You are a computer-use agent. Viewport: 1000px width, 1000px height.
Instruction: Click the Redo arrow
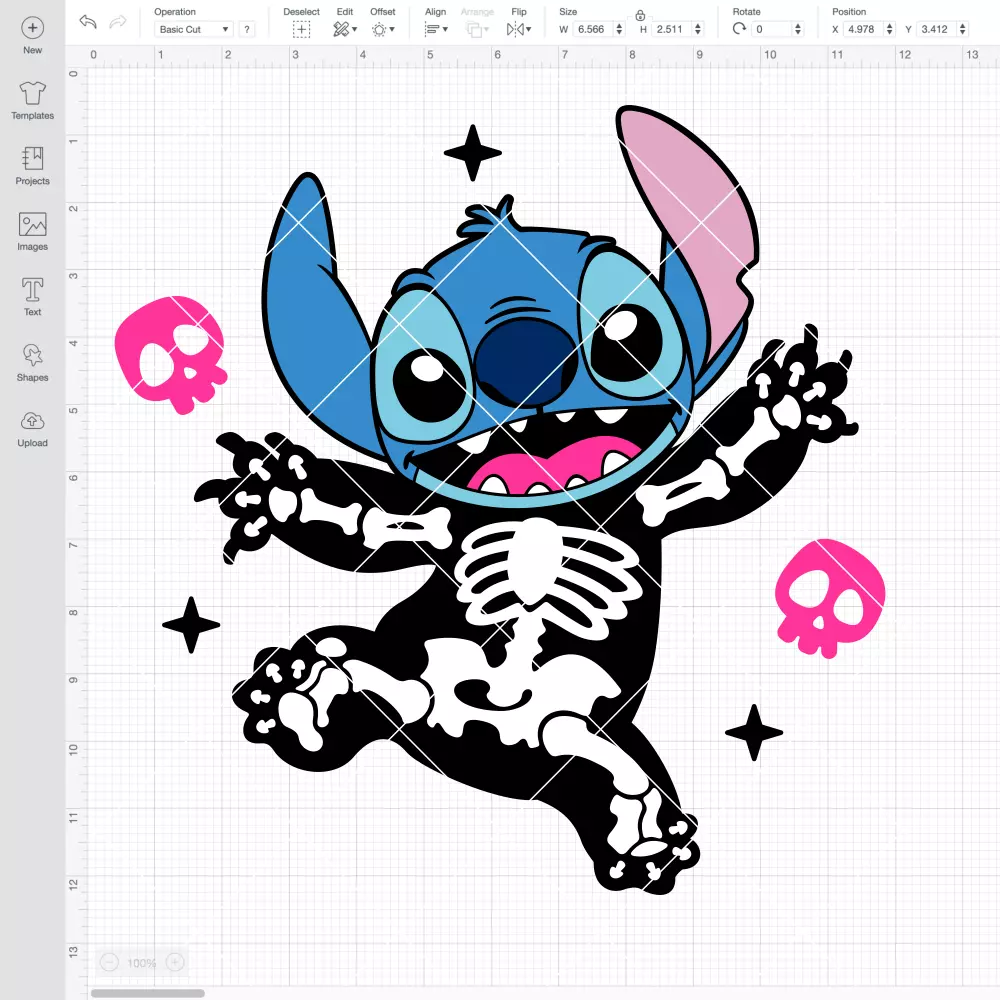[x=117, y=22]
